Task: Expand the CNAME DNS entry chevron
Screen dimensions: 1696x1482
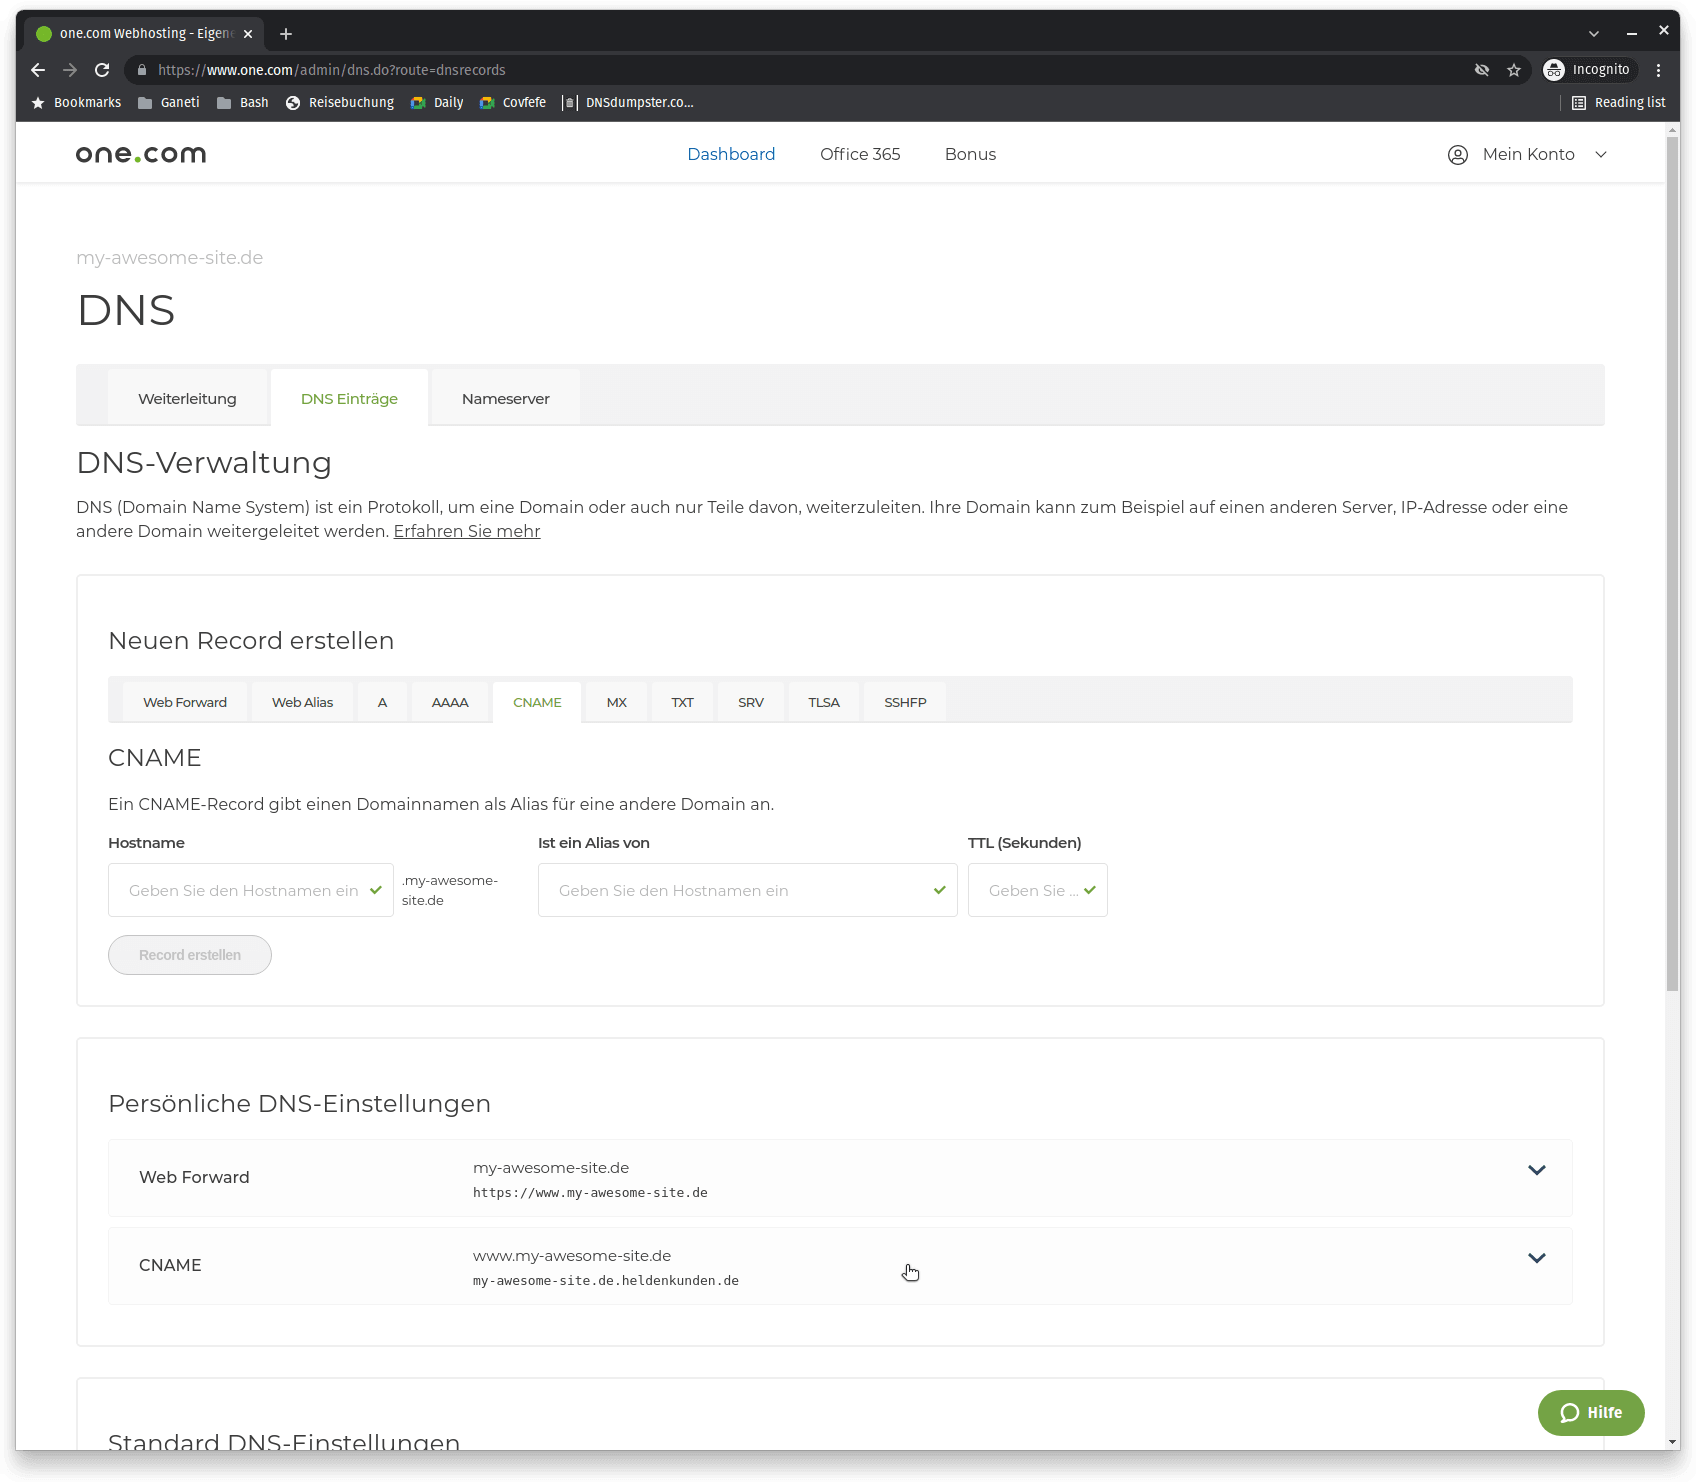Action: (1537, 1258)
